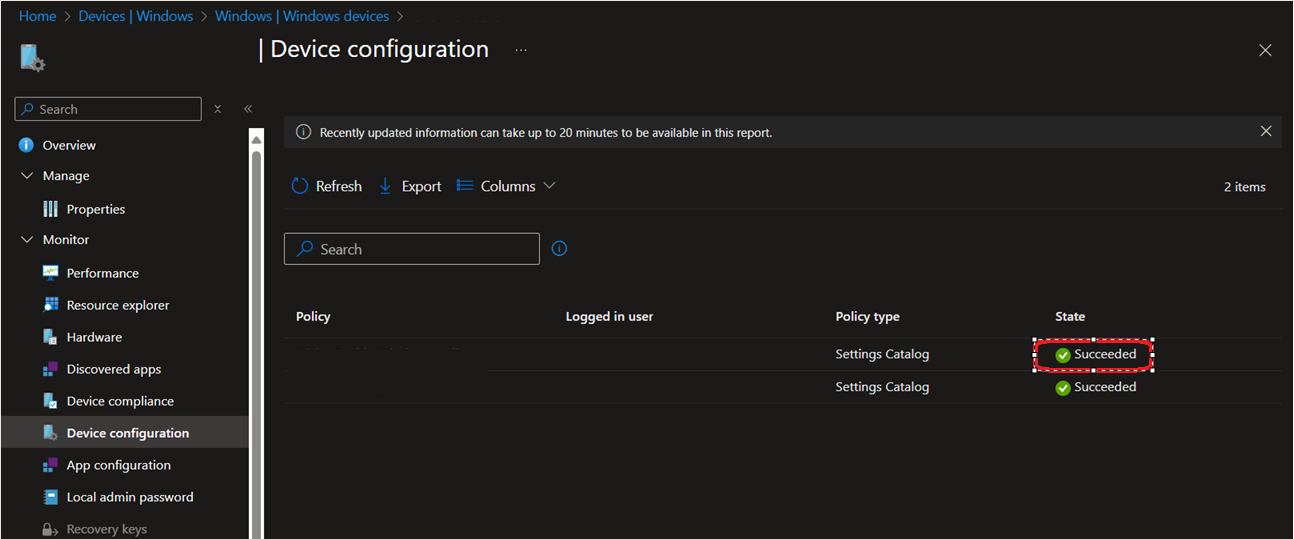Open App configuration
The height and width of the screenshot is (539, 1294).
point(118,465)
